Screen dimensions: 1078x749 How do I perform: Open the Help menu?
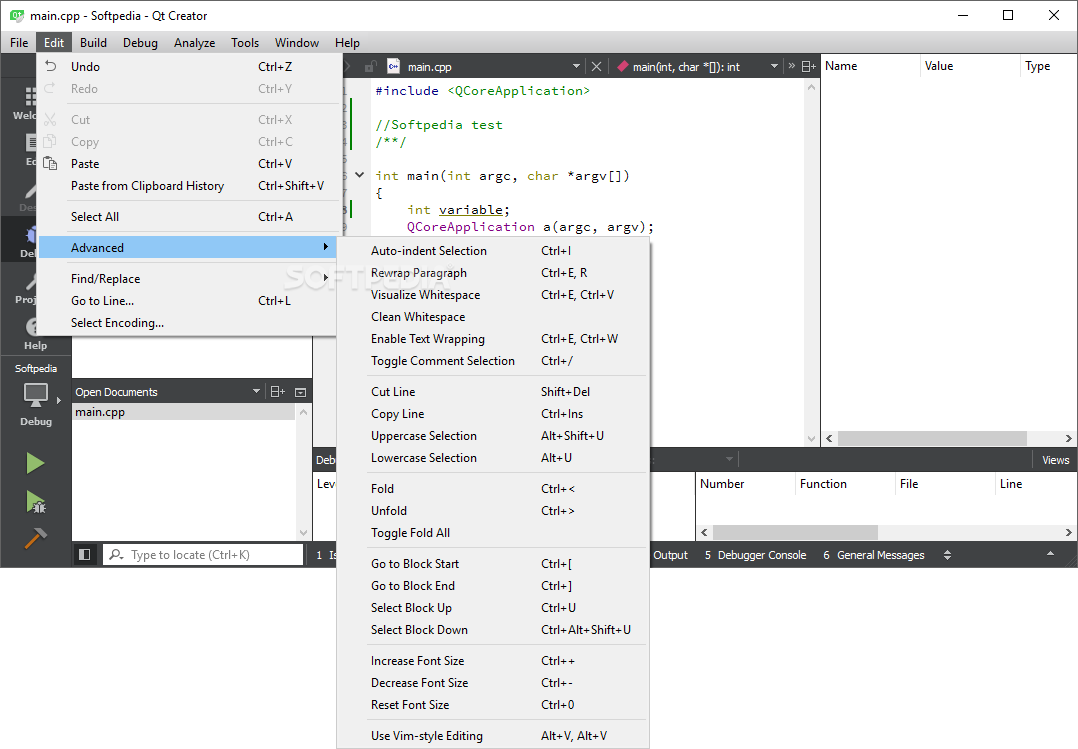pyautogui.click(x=347, y=43)
